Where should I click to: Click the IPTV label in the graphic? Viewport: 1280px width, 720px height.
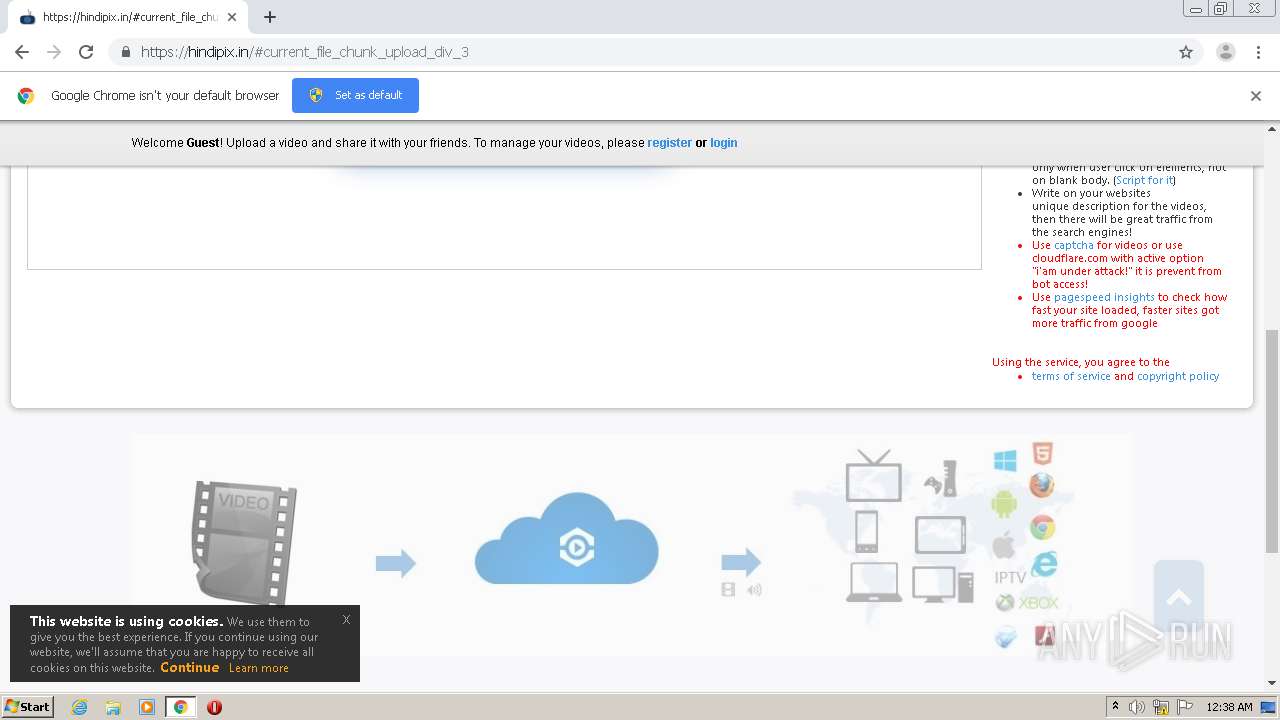click(1010, 577)
